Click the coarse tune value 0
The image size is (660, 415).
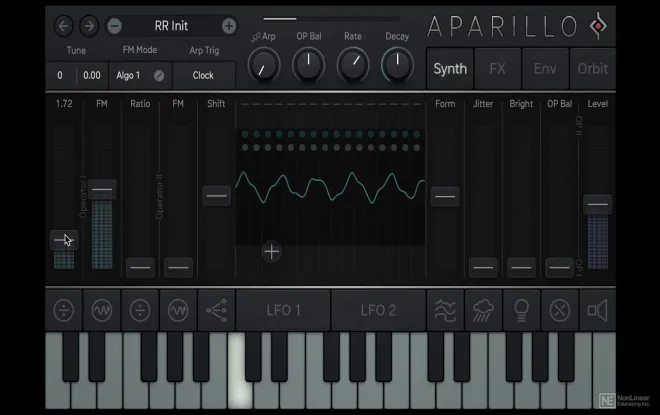pos(60,76)
